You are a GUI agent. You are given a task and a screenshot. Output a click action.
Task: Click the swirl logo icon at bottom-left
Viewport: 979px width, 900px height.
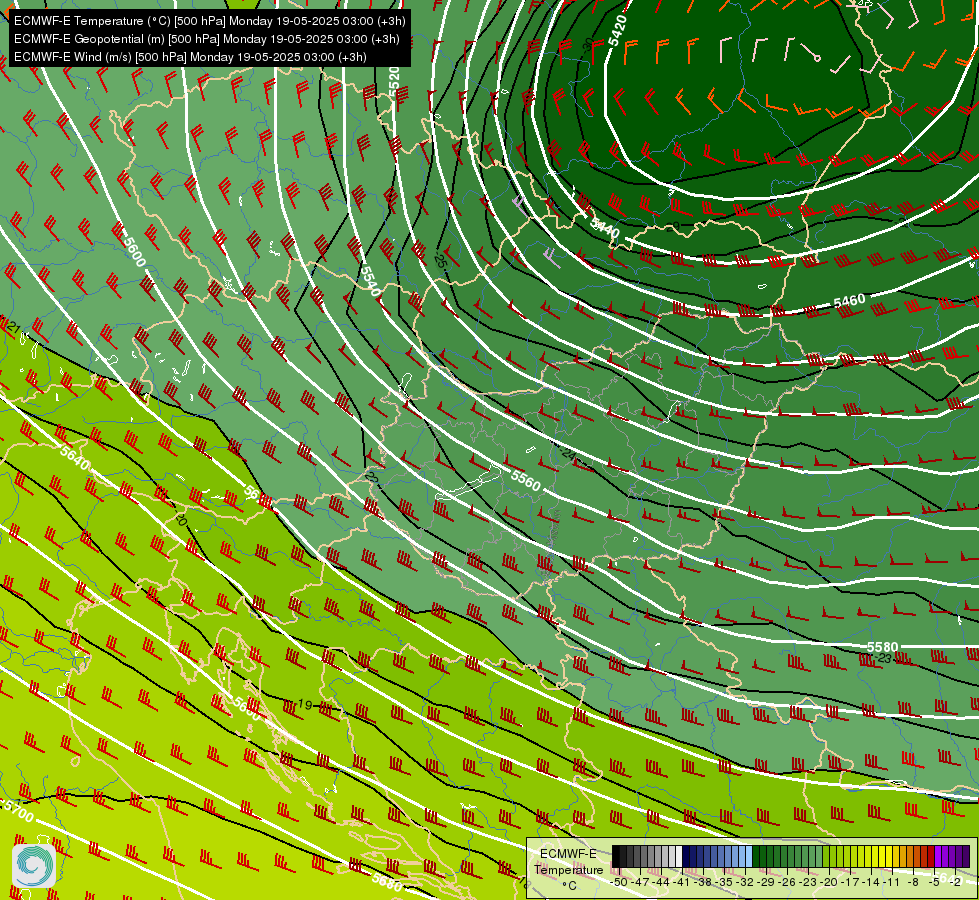[34, 865]
